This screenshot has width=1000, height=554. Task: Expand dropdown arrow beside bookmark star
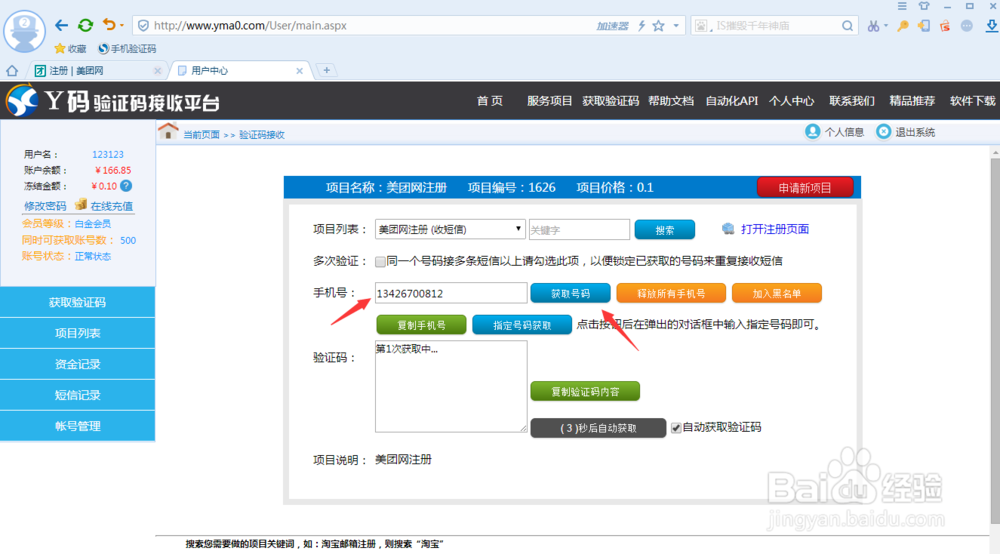pos(676,26)
